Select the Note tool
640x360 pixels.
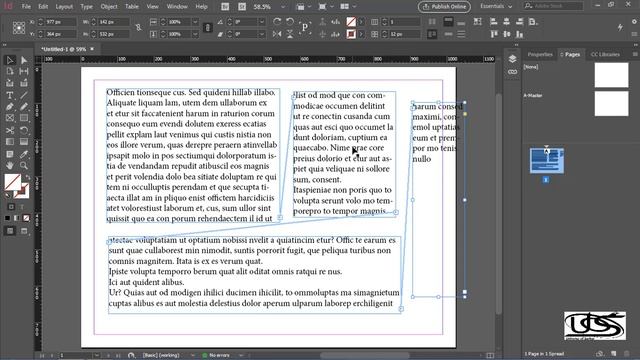click(x=10, y=154)
